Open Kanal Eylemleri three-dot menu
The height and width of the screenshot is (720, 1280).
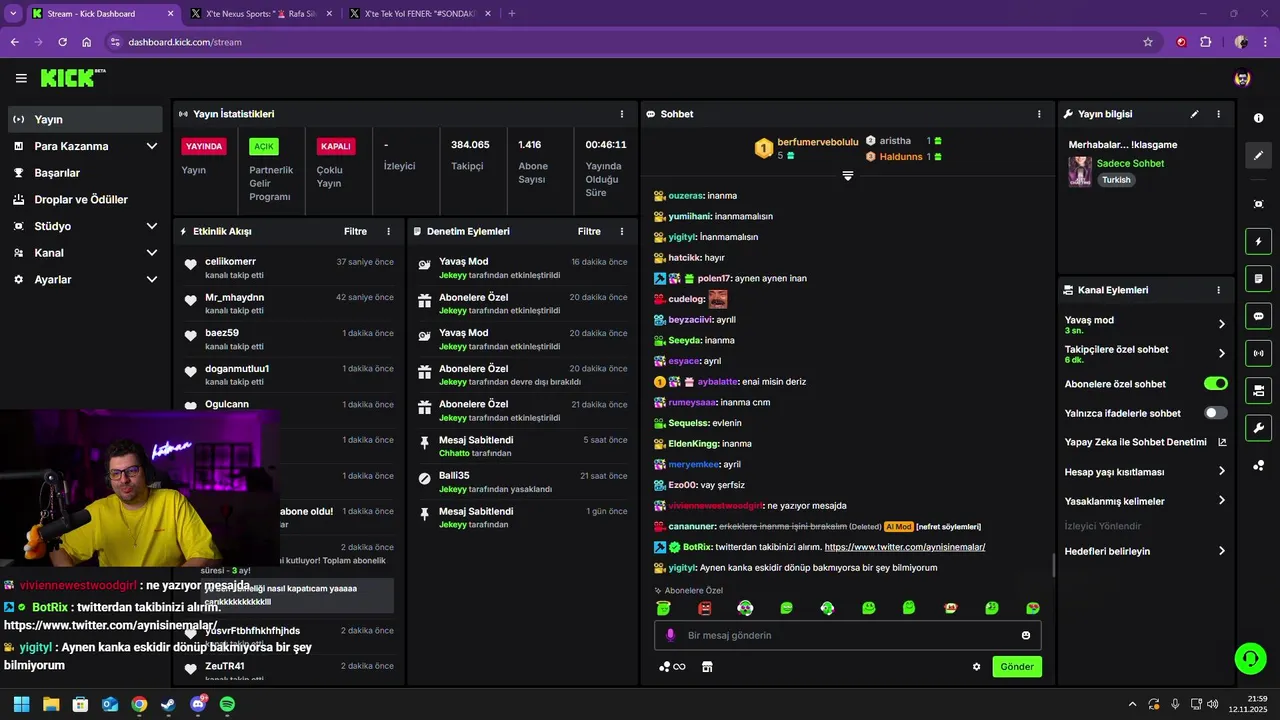pos(1218,290)
